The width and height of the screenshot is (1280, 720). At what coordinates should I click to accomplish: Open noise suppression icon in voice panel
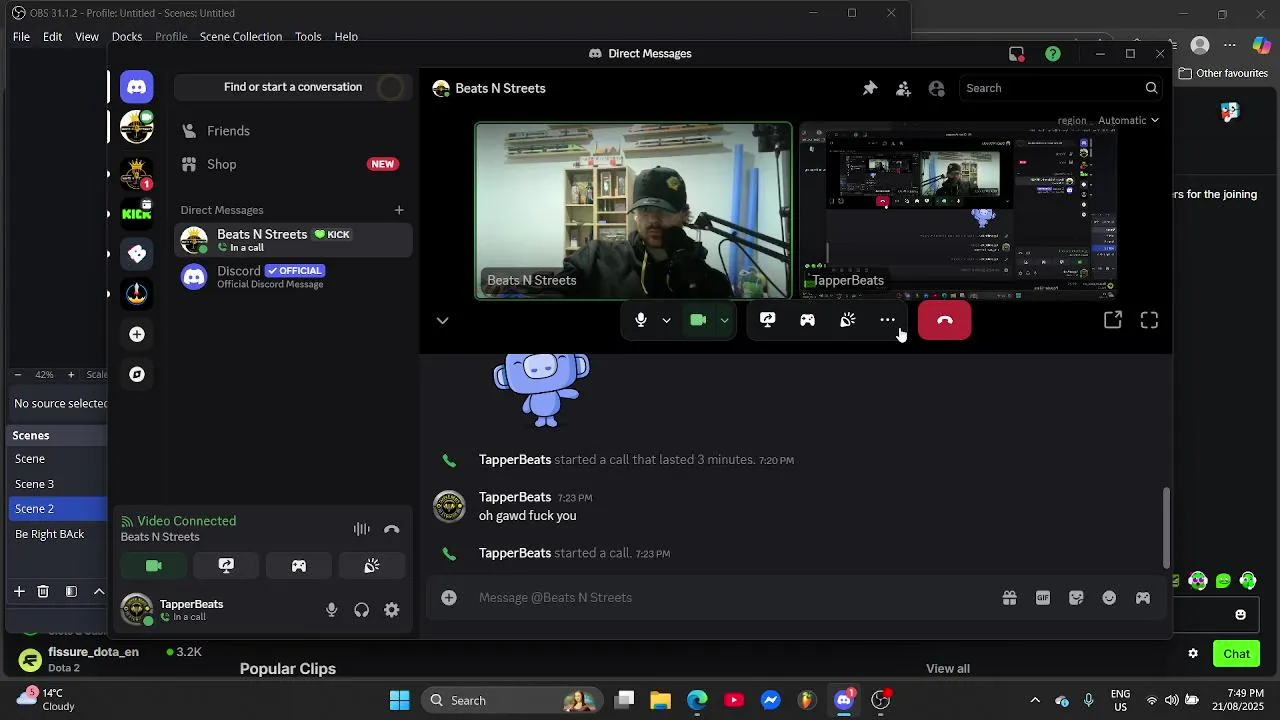click(362, 529)
